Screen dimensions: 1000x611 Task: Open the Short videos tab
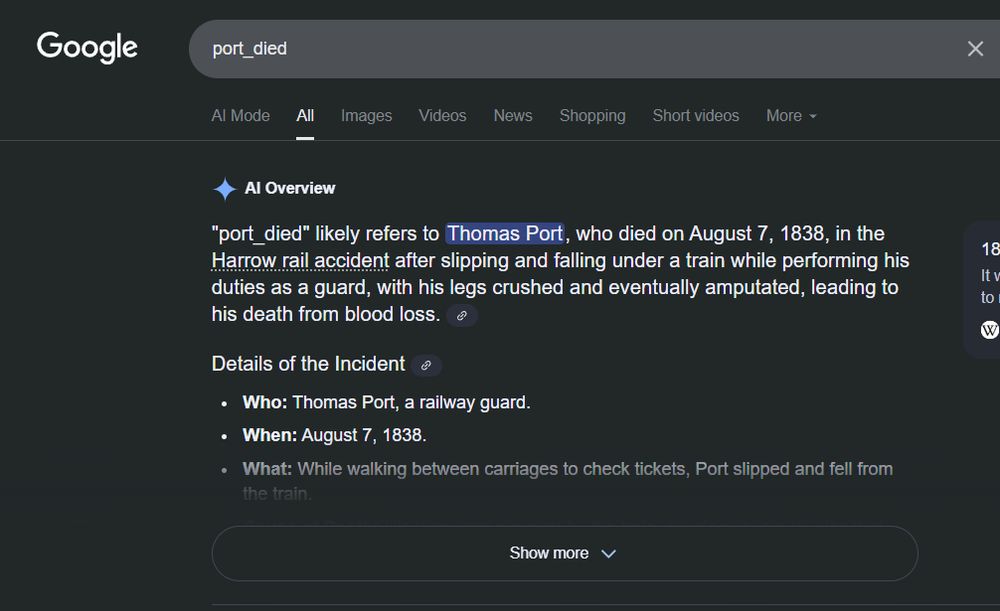click(x=695, y=116)
